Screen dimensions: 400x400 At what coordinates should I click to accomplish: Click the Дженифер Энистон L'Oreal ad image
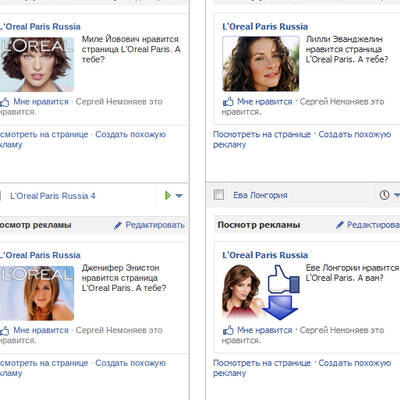37,293
